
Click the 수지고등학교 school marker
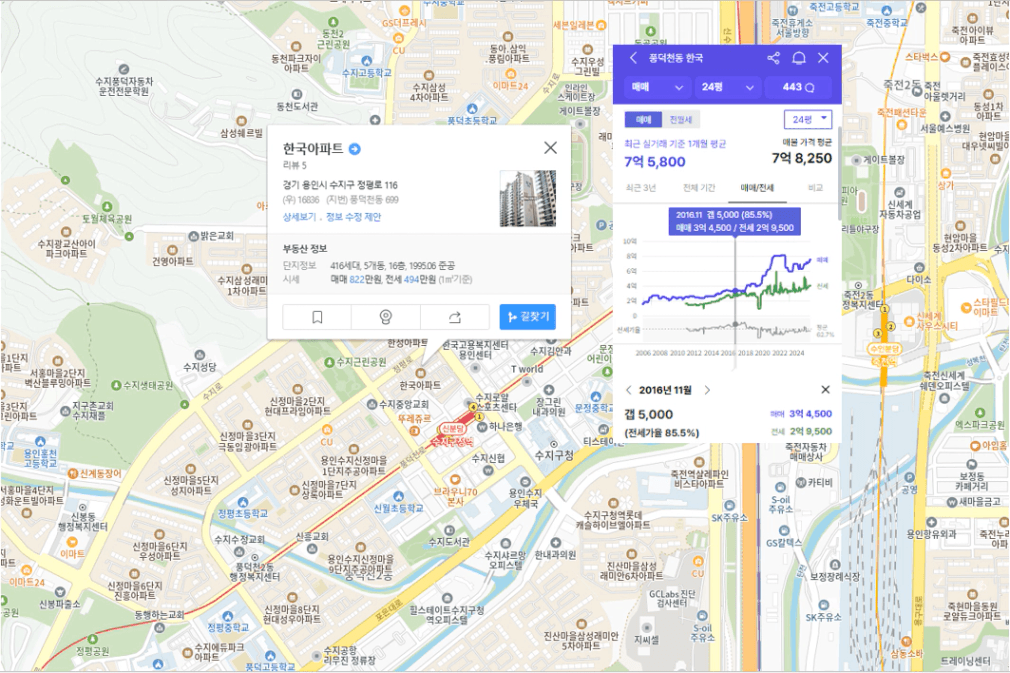pyautogui.click(x=367, y=61)
